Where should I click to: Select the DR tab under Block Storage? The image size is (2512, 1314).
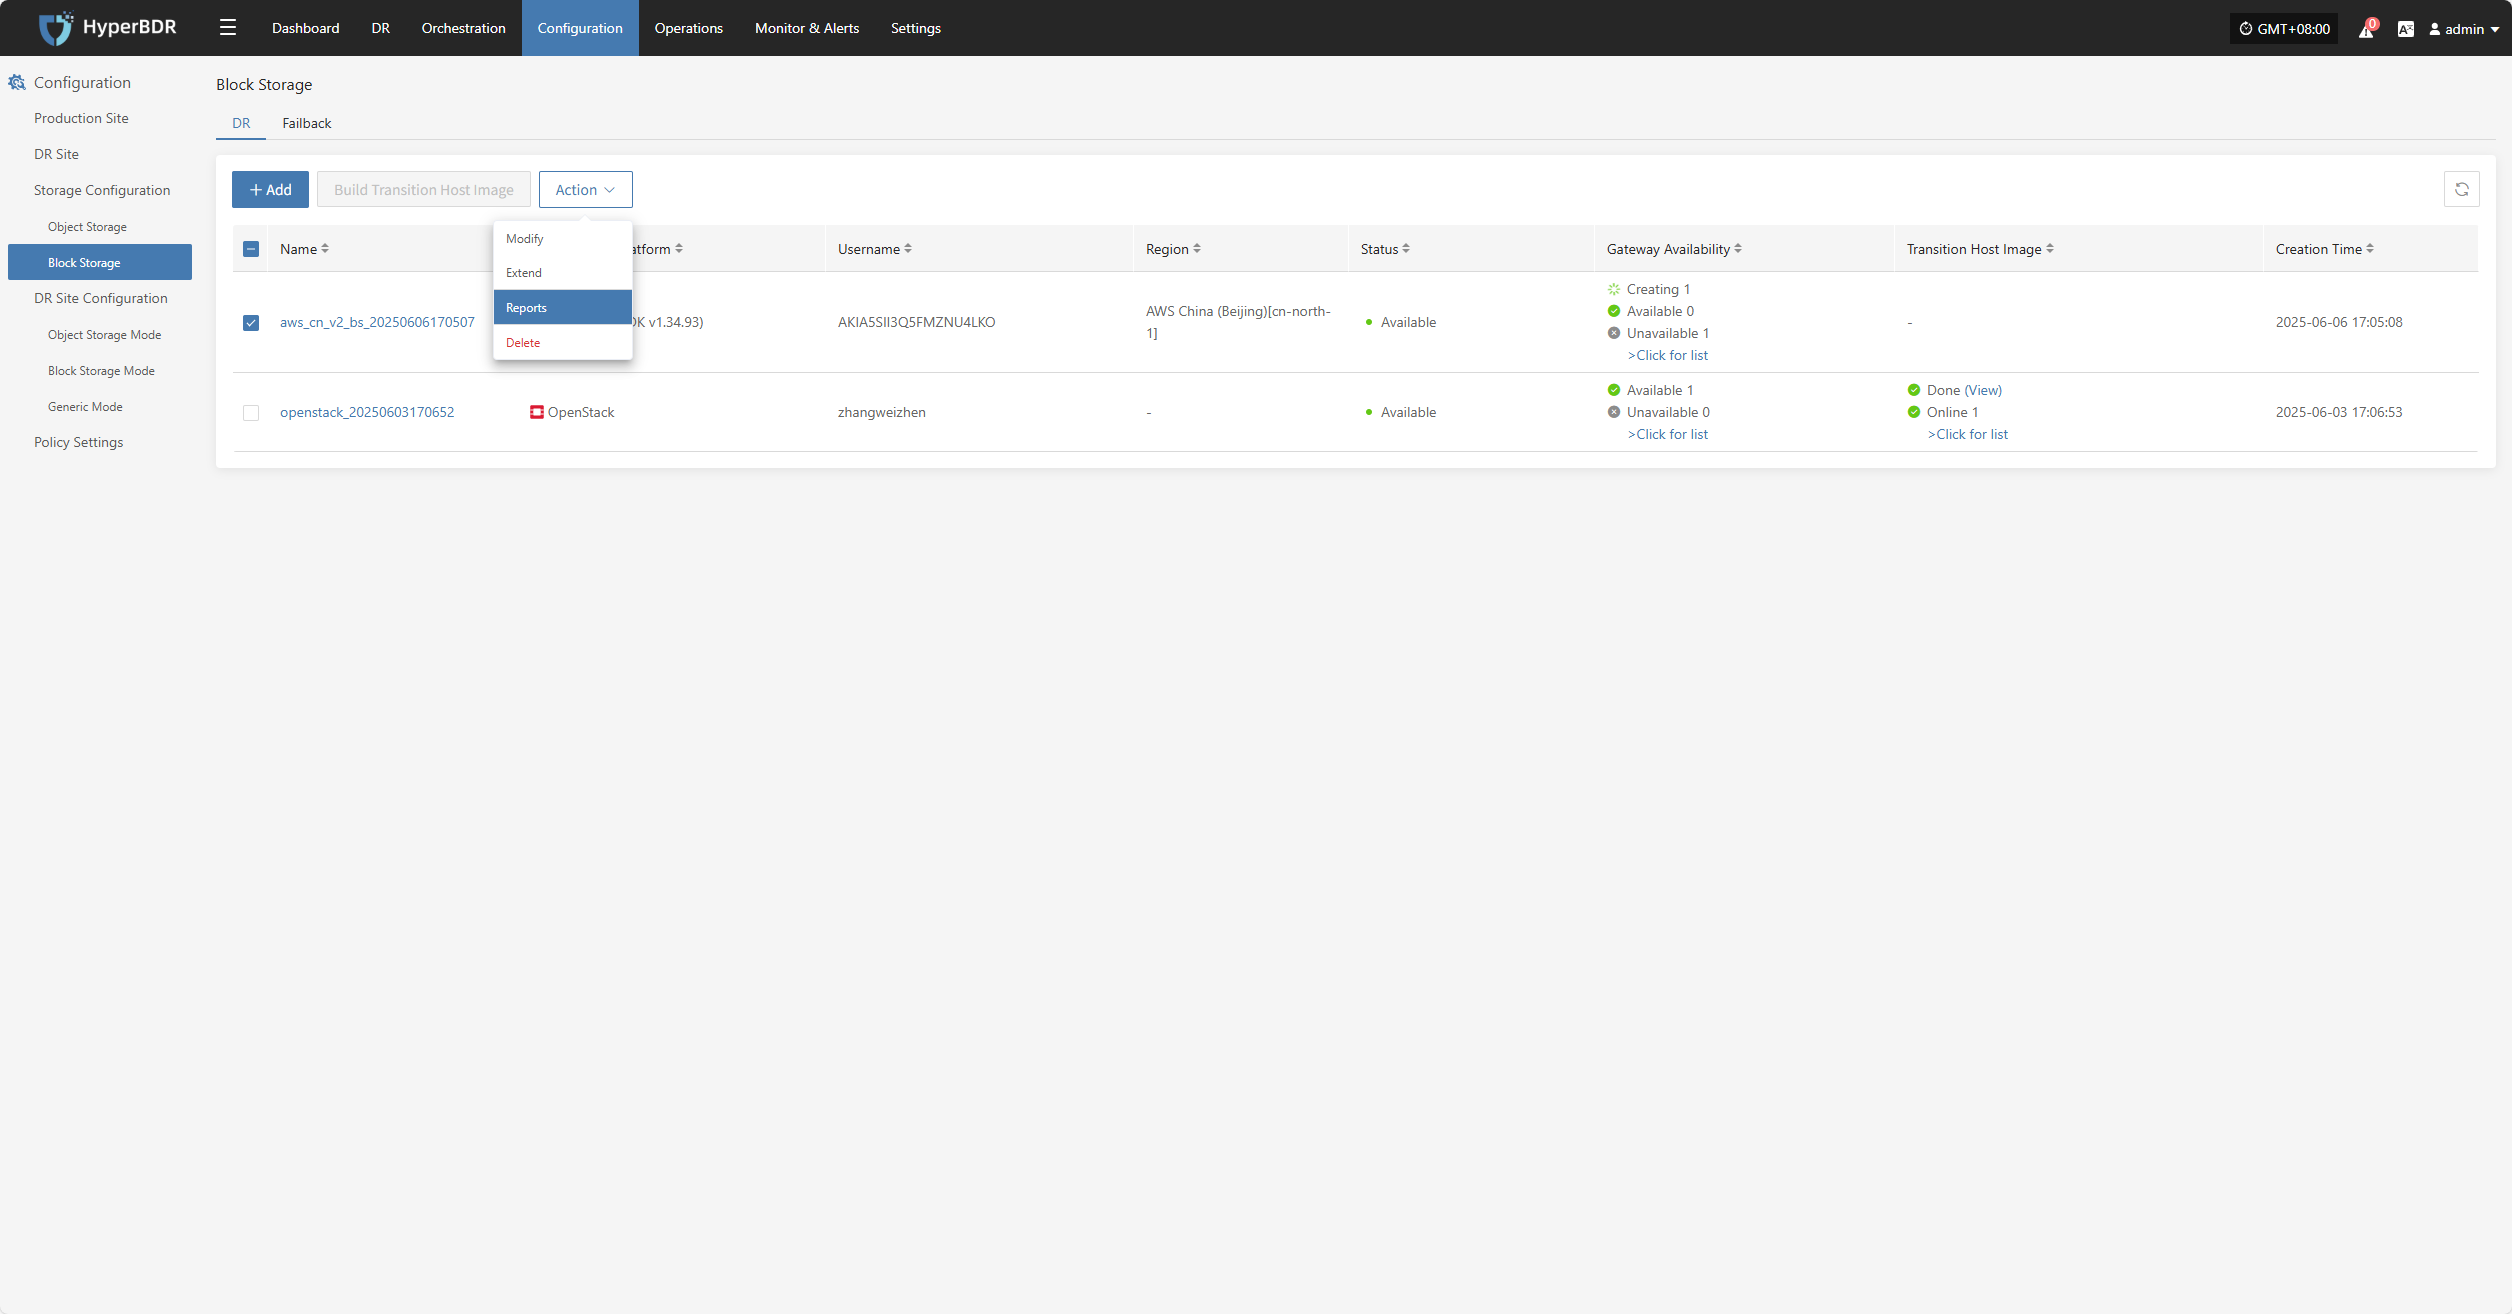click(241, 123)
